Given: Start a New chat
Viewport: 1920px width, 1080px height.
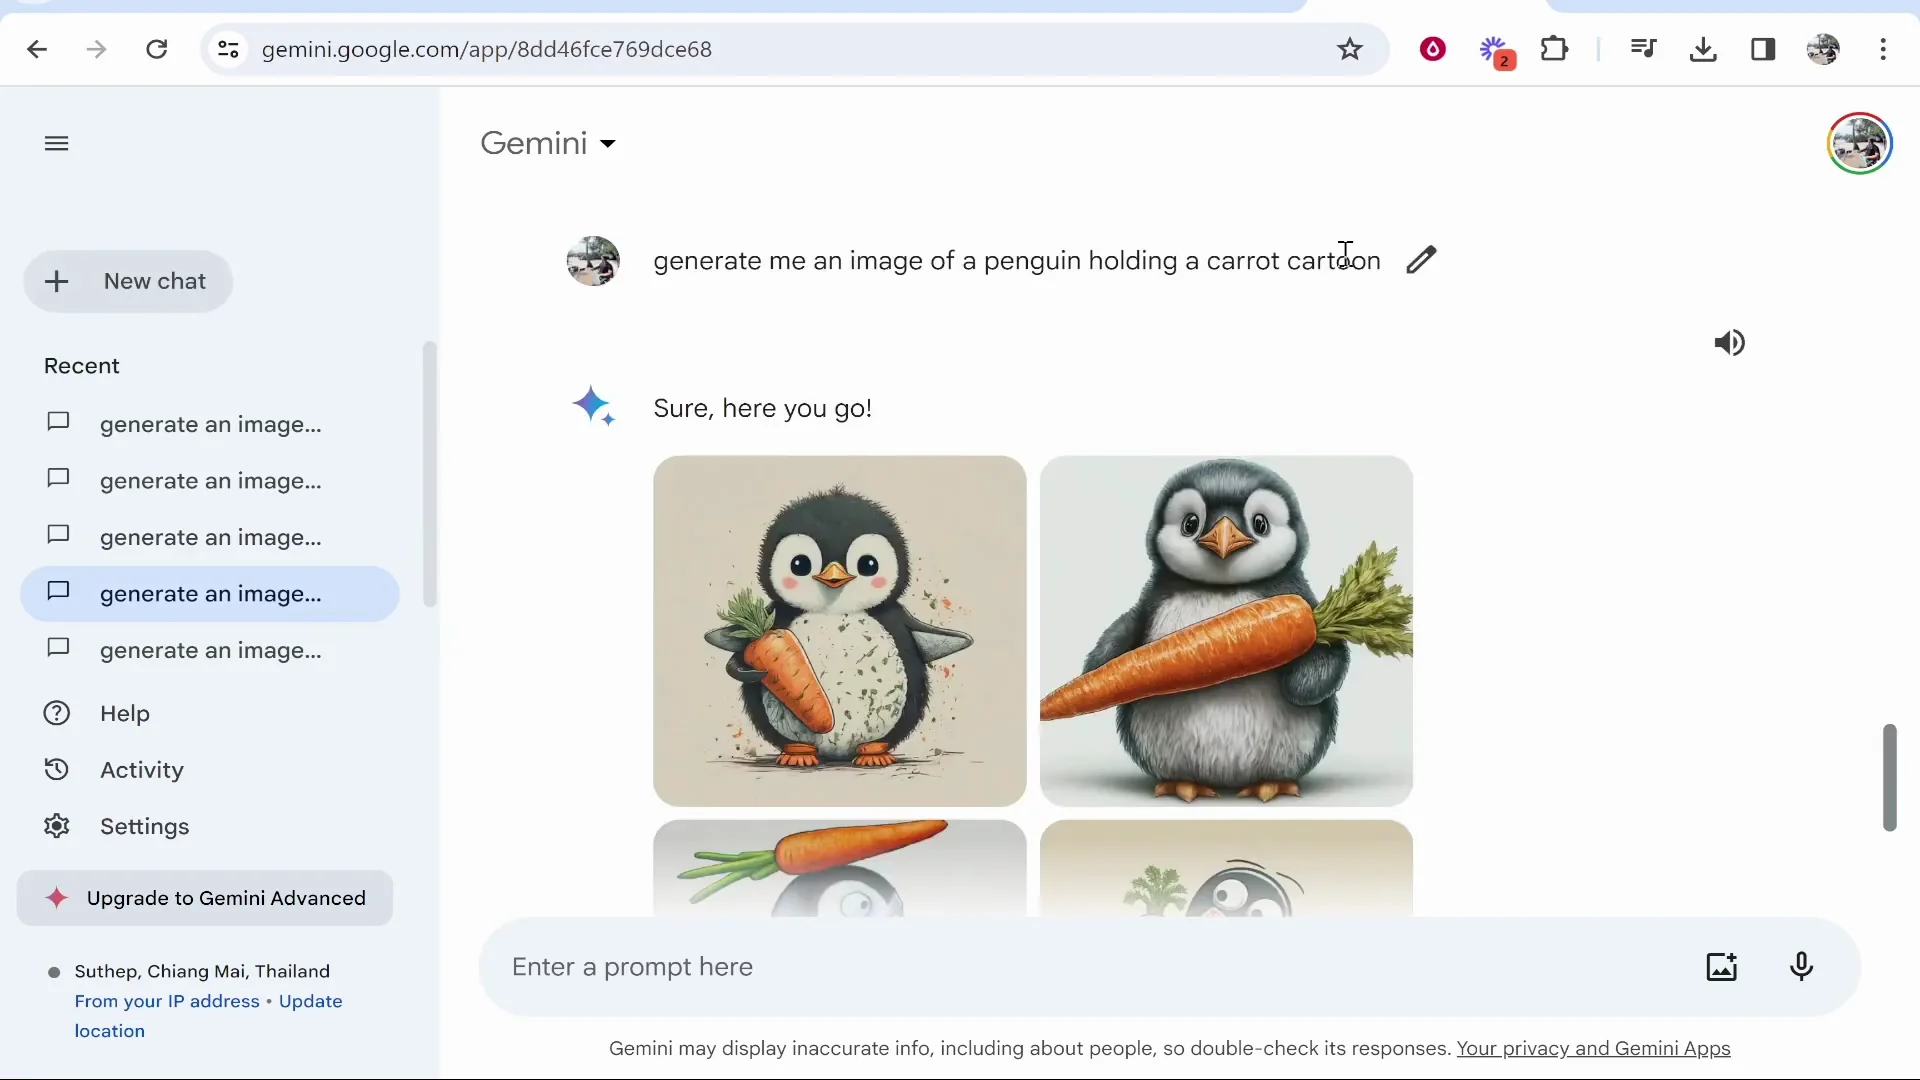Looking at the screenshot, I should coord(128,281).
